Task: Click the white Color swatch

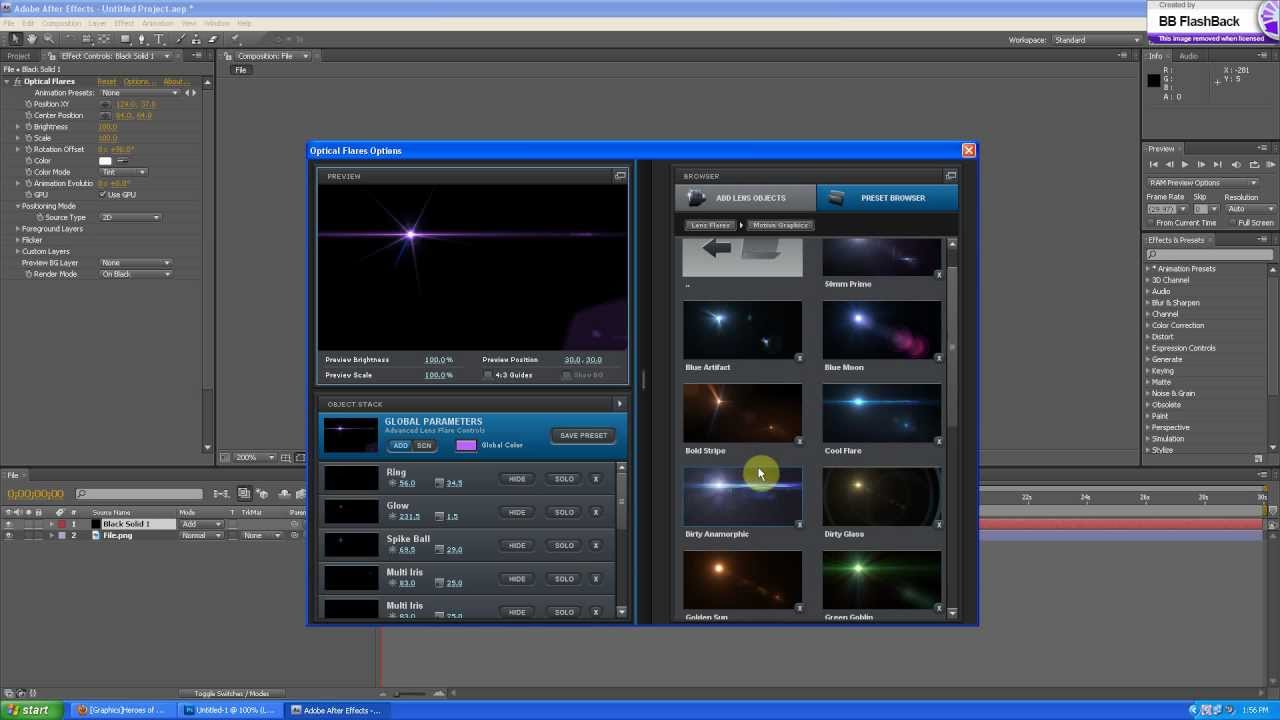Action: pos(105,161)
